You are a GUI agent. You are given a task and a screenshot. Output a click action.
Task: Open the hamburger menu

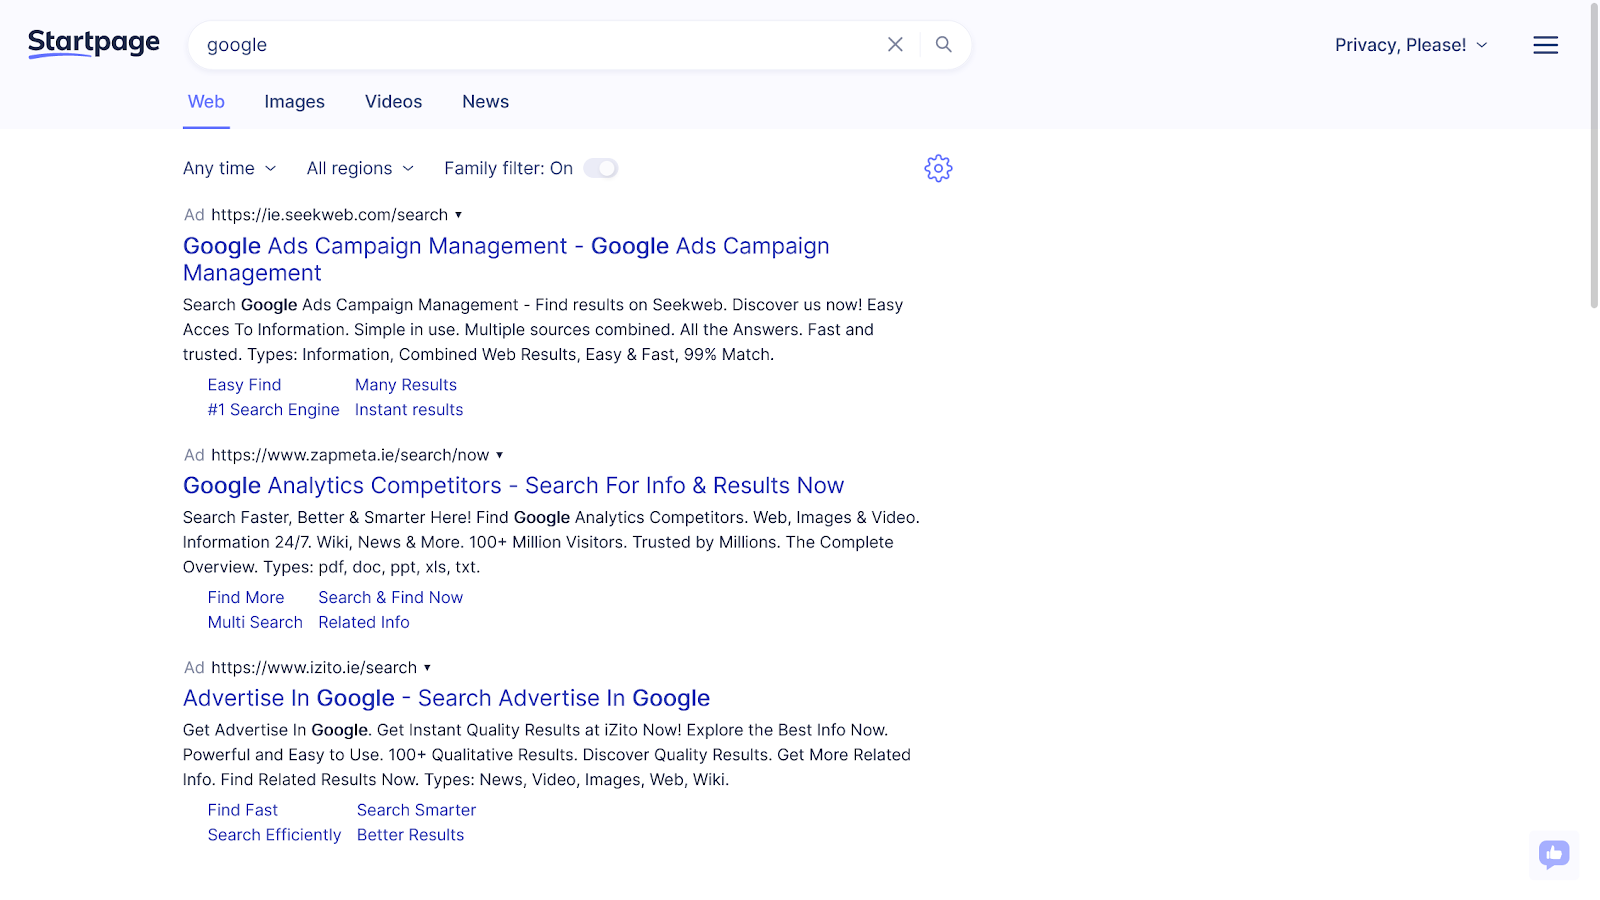[x=1545, y=45]
